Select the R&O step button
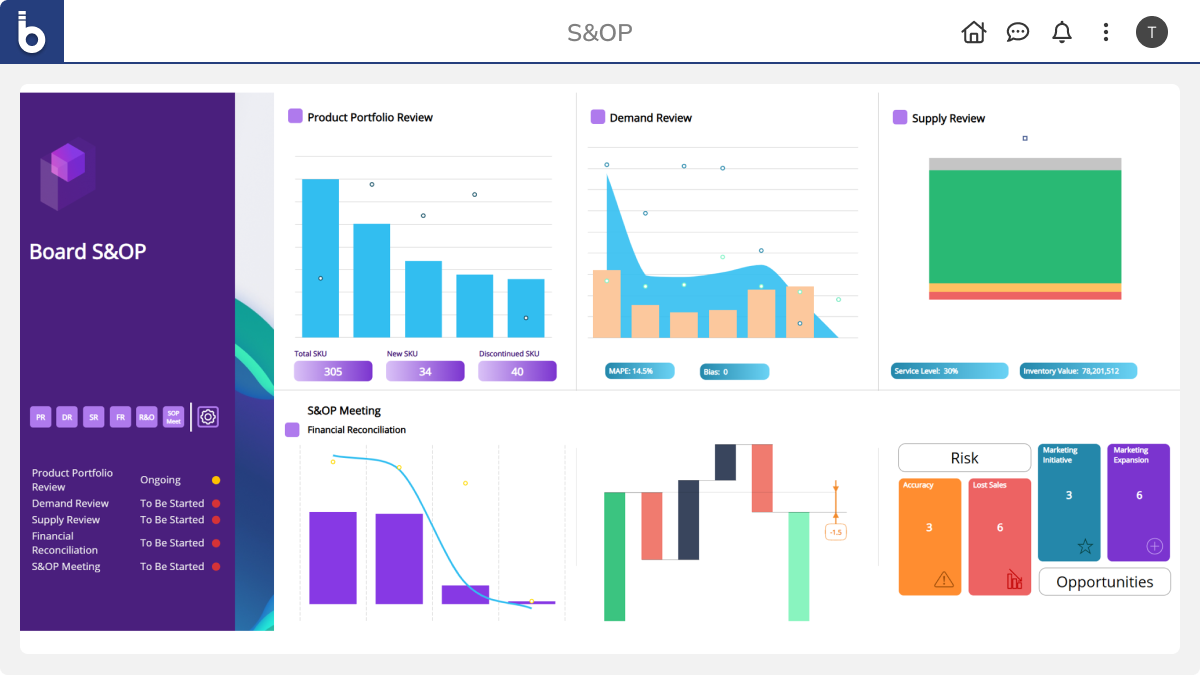 147,417
